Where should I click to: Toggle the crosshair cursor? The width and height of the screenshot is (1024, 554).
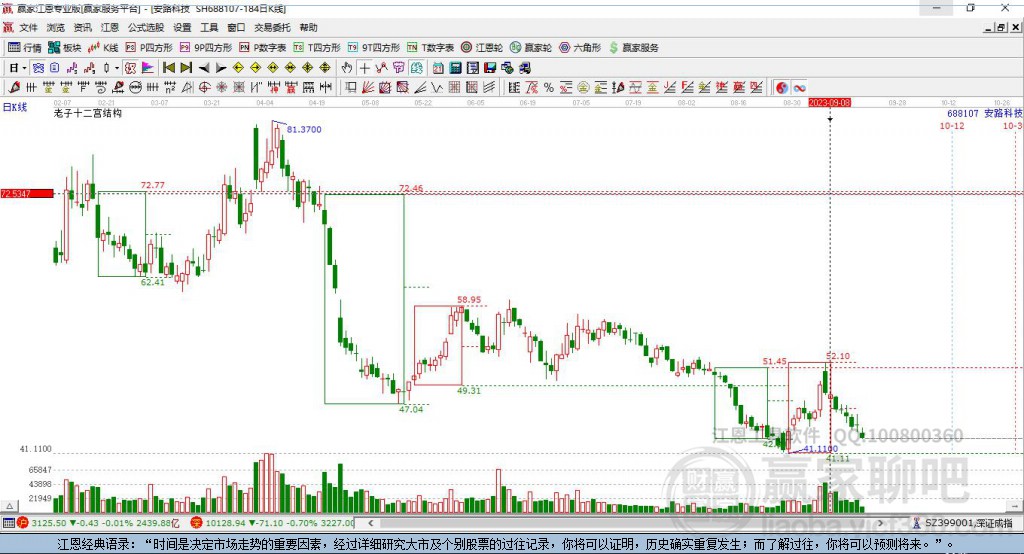pos(364,68)
